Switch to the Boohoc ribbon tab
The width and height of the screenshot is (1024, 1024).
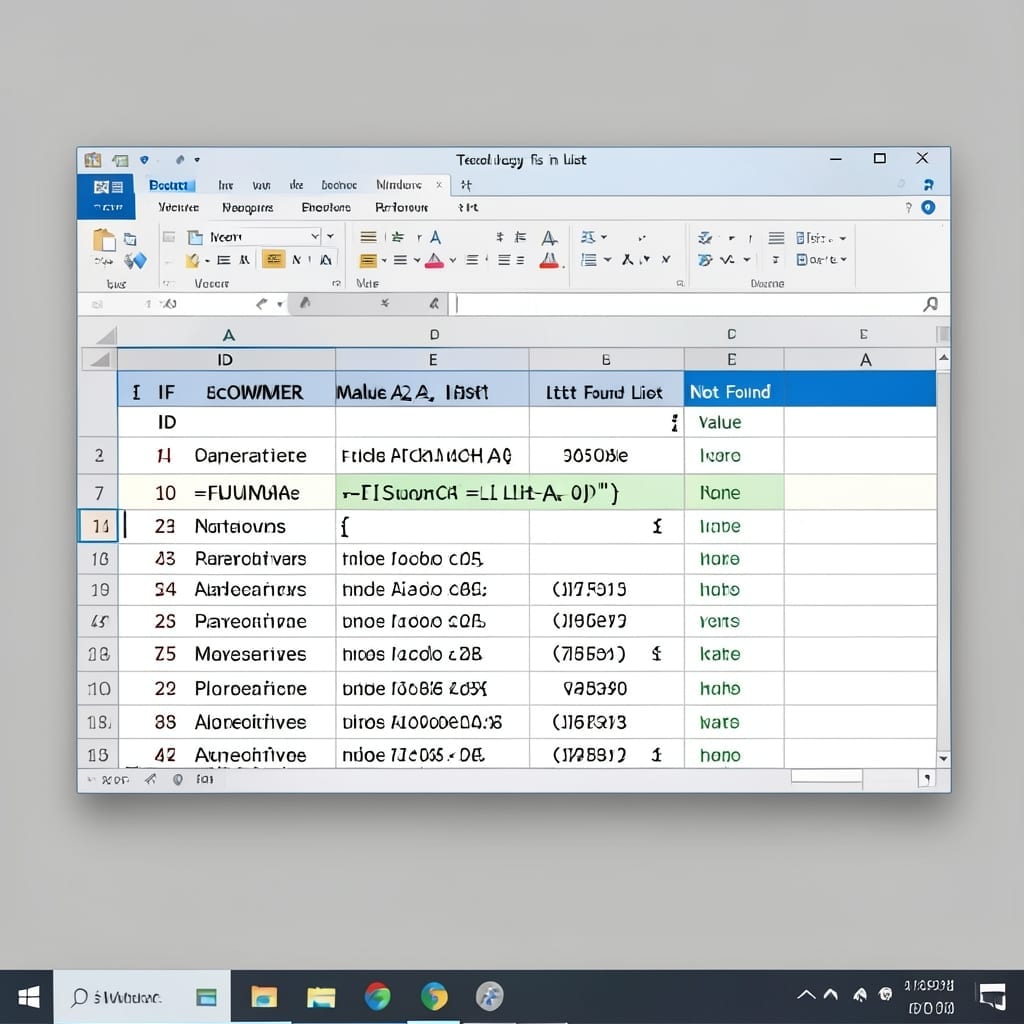tap(339, 185)
